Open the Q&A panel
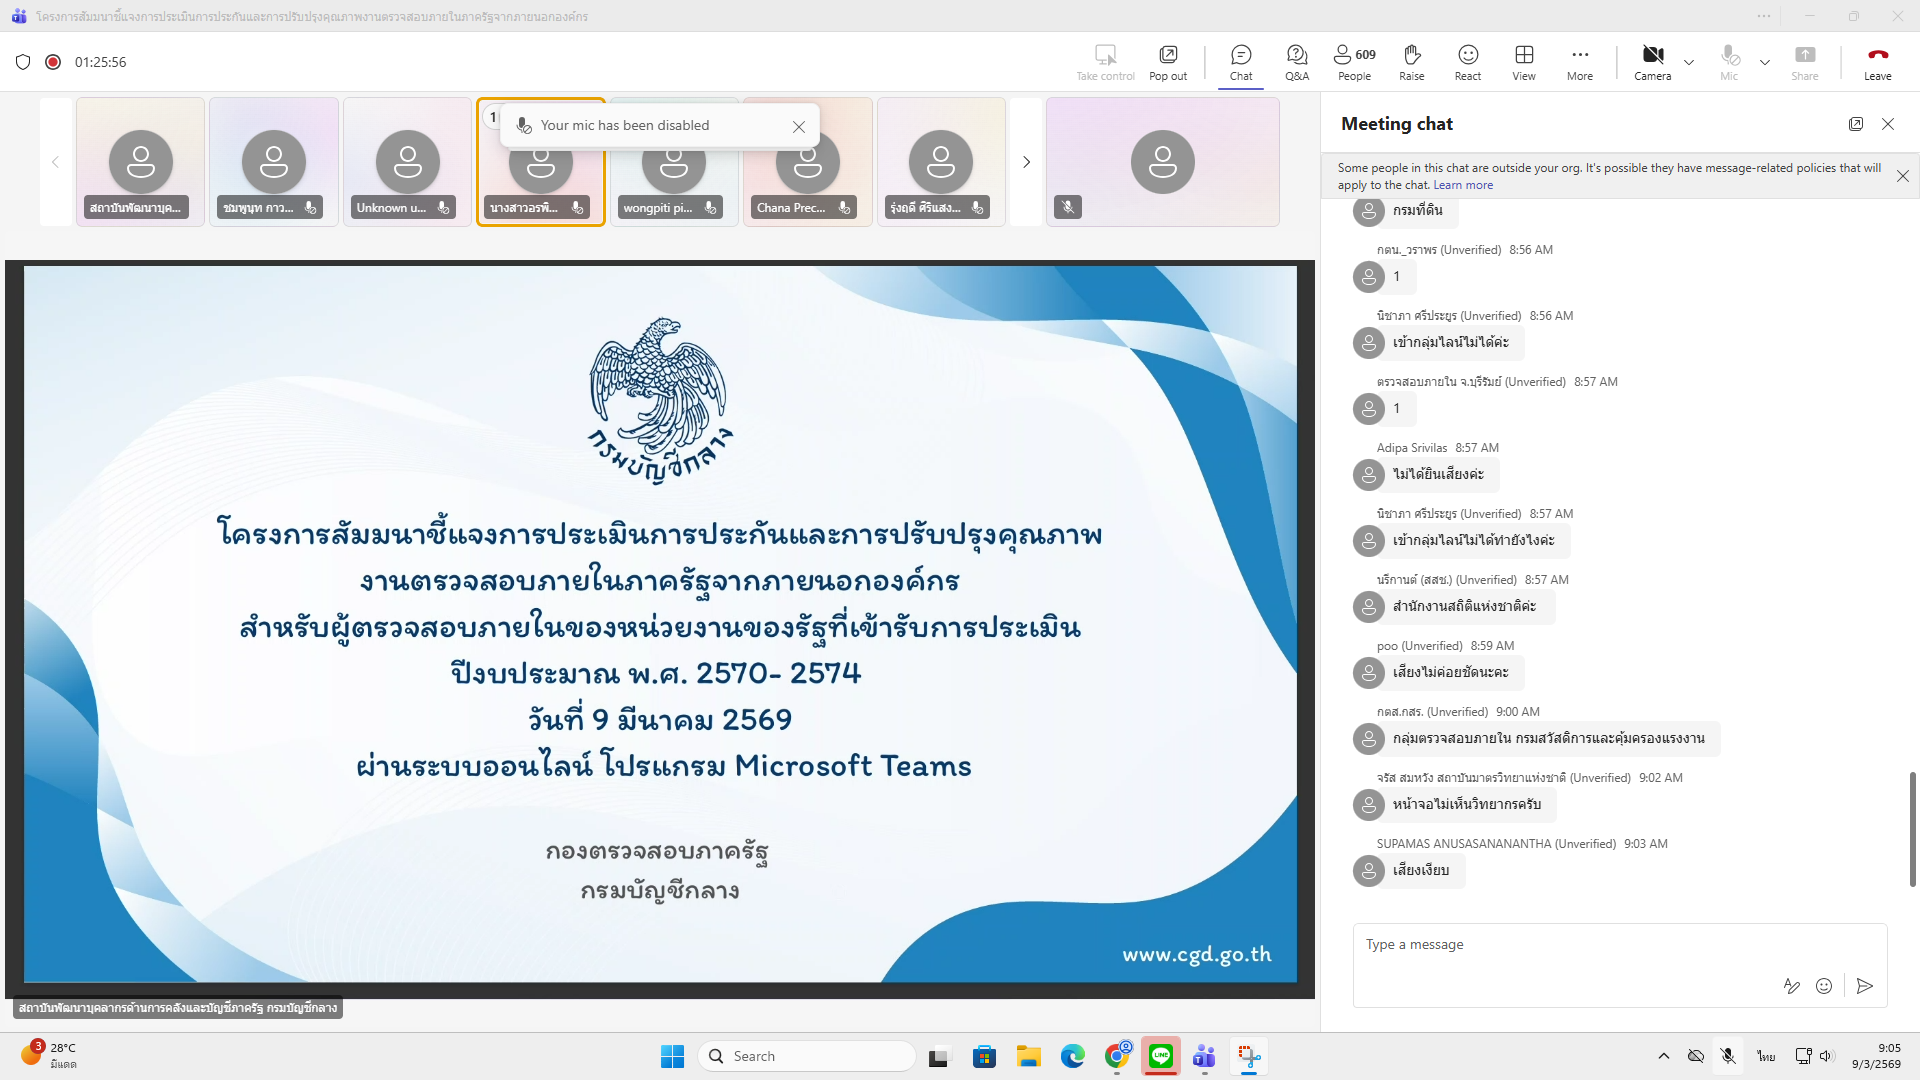Screen dimensions: 1920x1080 [1296, 62]
